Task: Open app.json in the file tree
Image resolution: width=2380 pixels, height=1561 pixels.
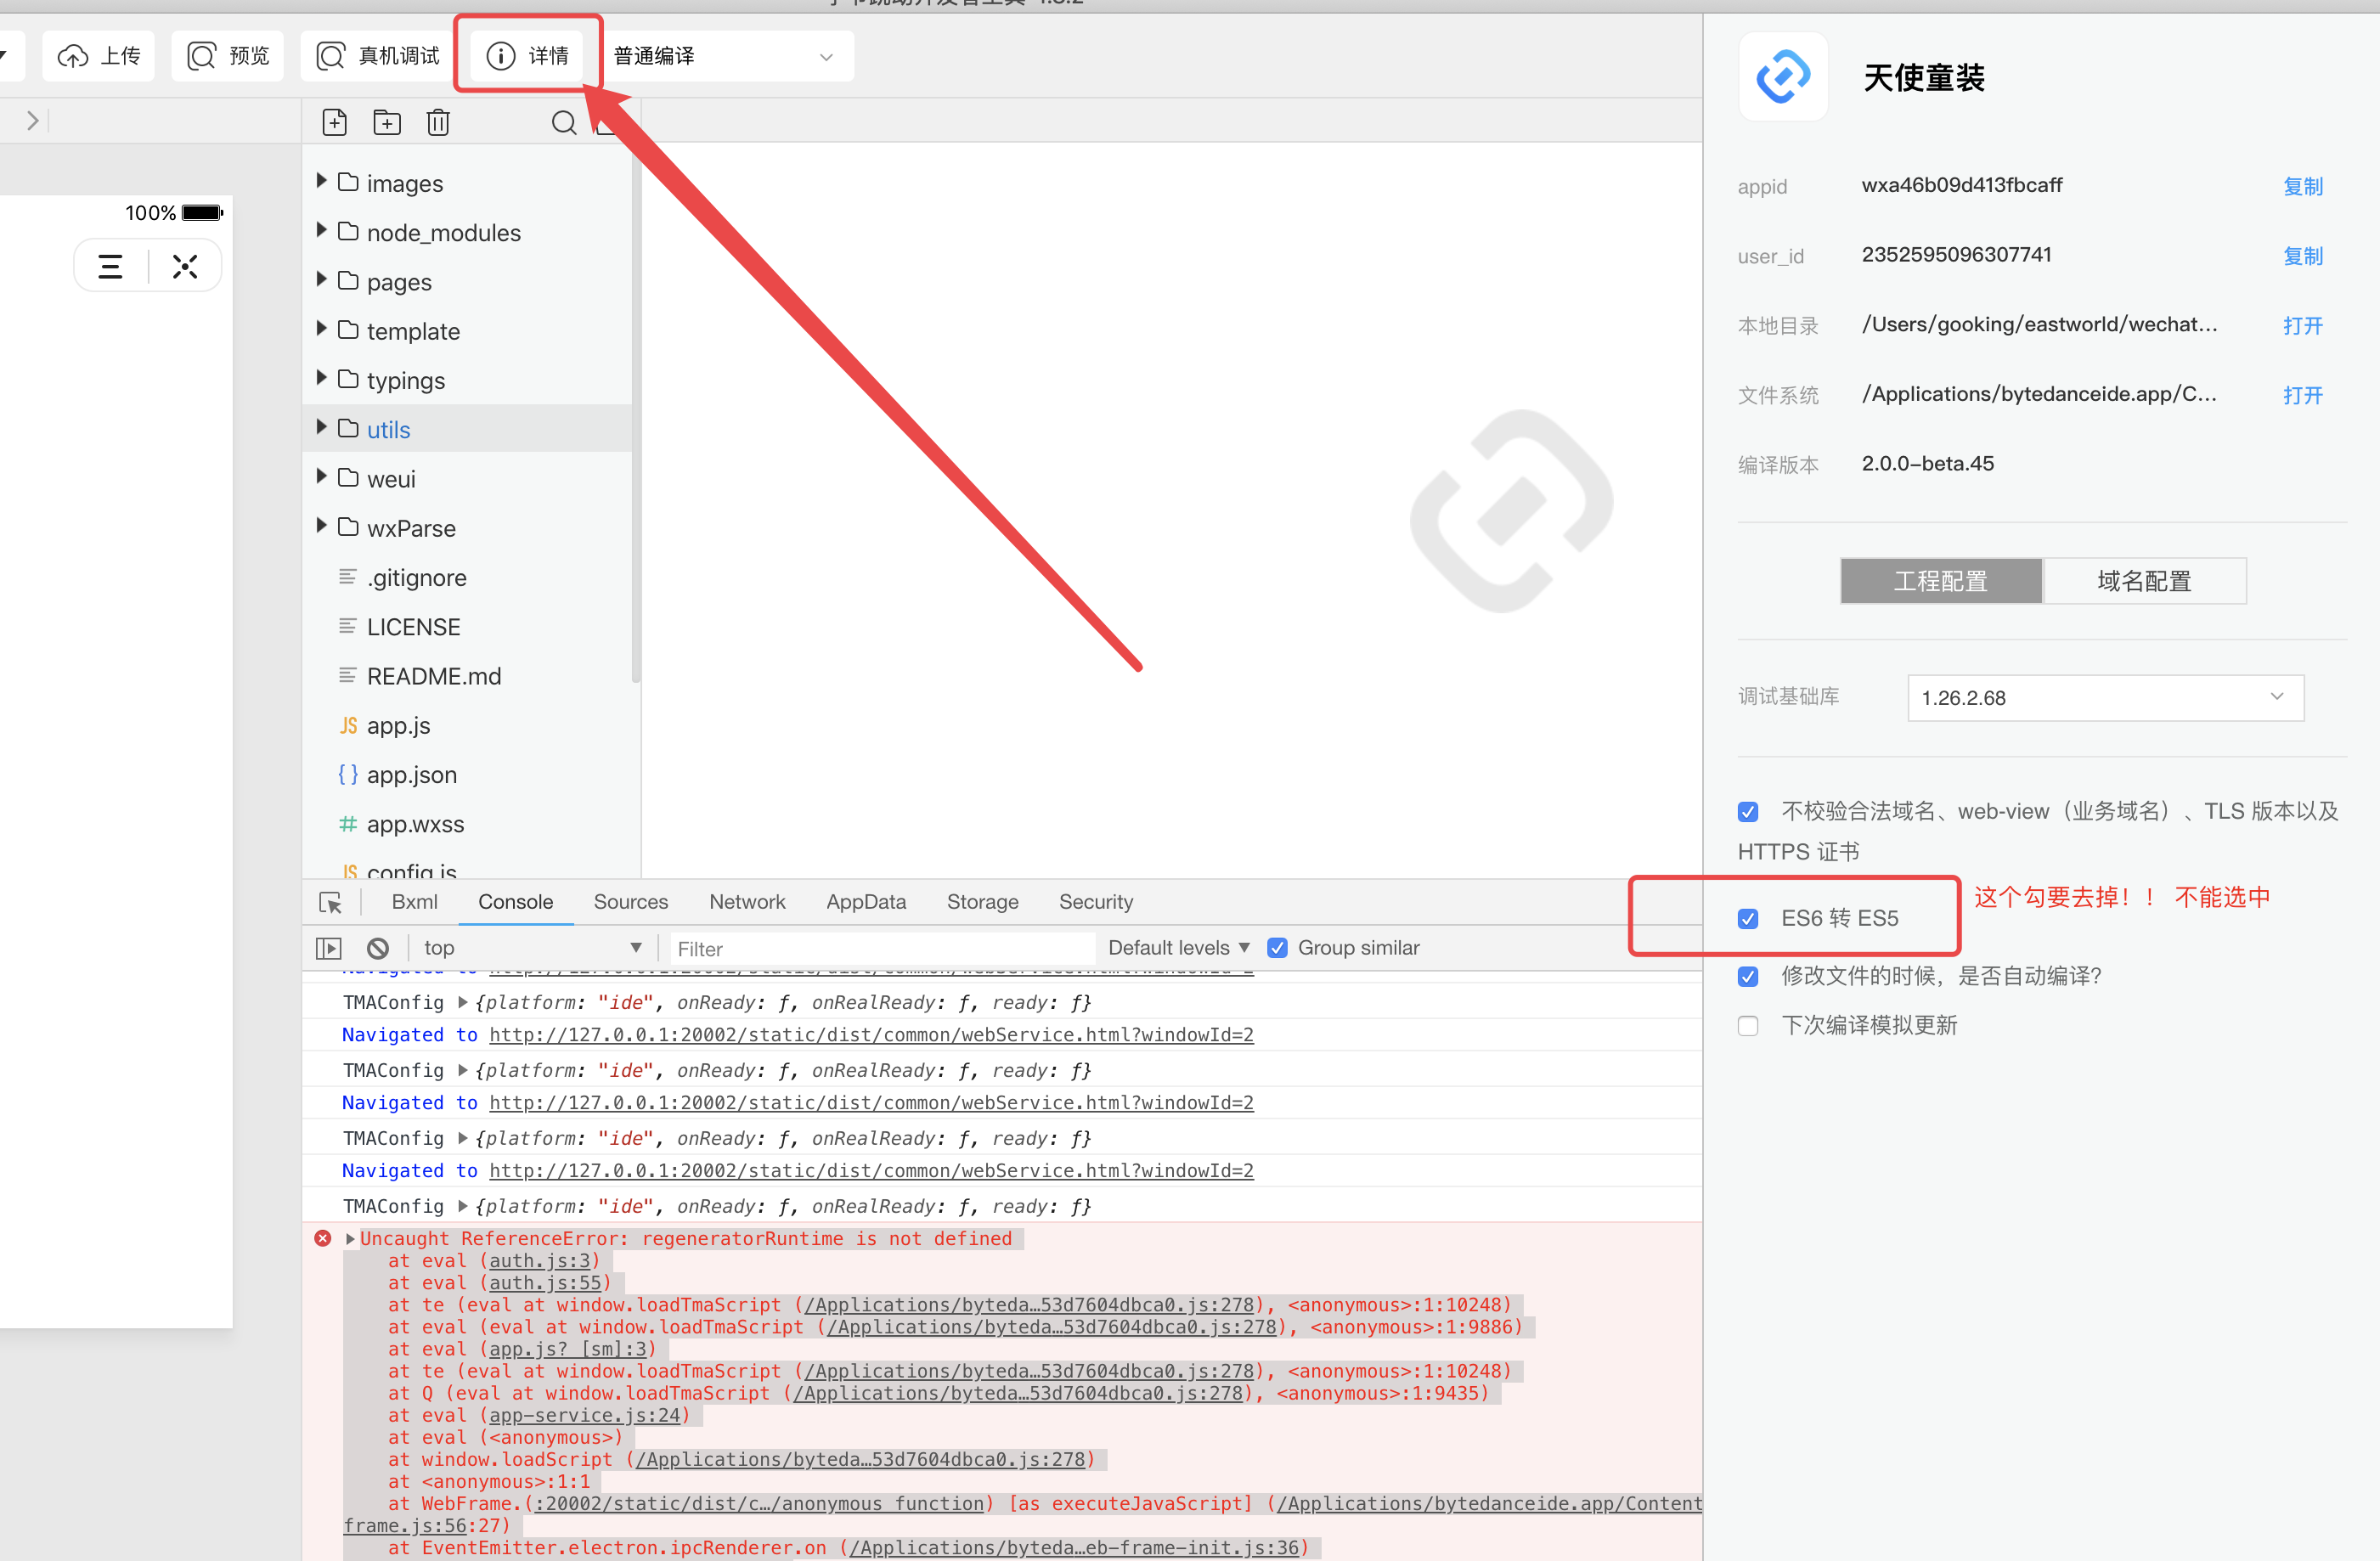Action: [412, 775]
